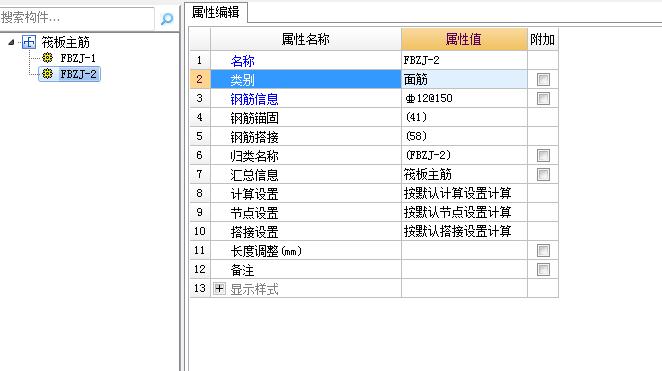Click the 筏板主筋 folder icon

coord(29,42)
